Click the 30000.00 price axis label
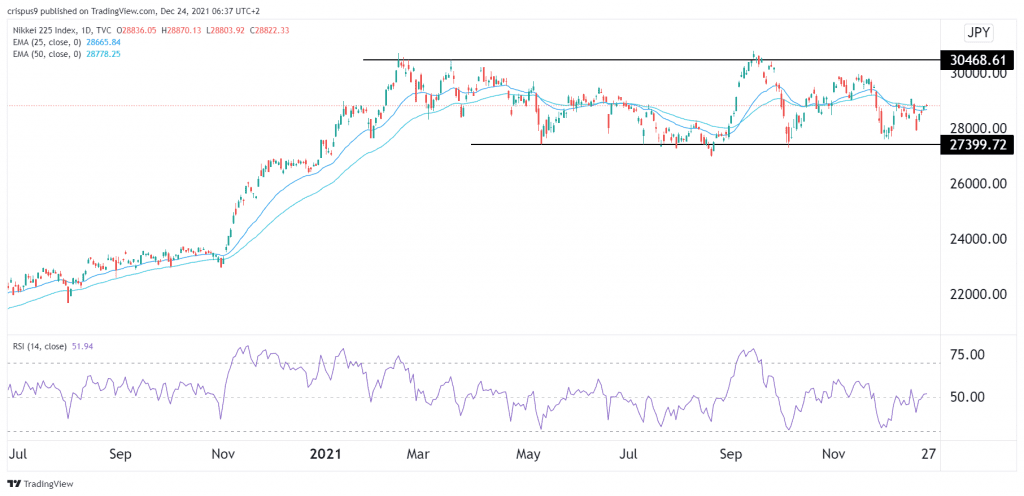This screenshot has width=1024, height=496. [979, 74]
